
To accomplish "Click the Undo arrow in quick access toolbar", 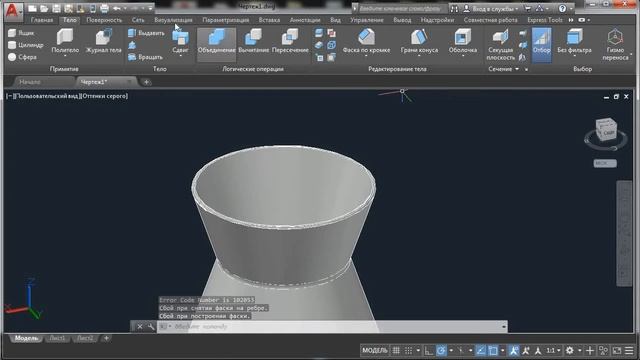I will pyautogui.click(x=117, y=8).
